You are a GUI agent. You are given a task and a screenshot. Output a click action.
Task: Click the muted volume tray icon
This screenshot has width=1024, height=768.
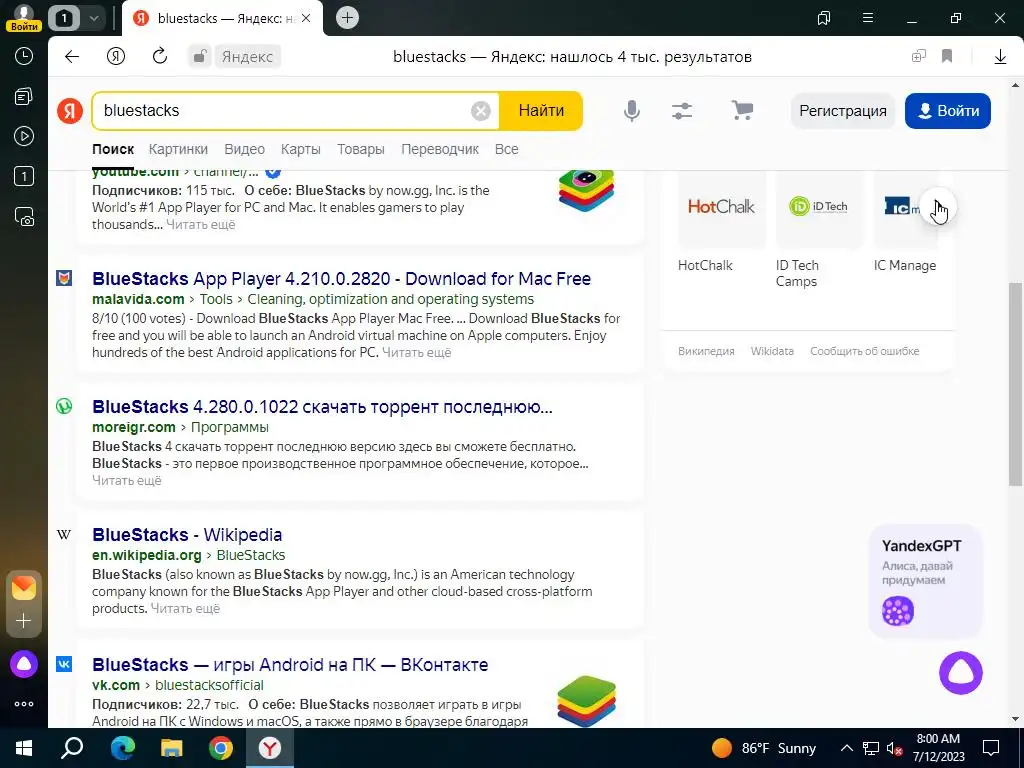pyautogui.click(x=895, y=748)
